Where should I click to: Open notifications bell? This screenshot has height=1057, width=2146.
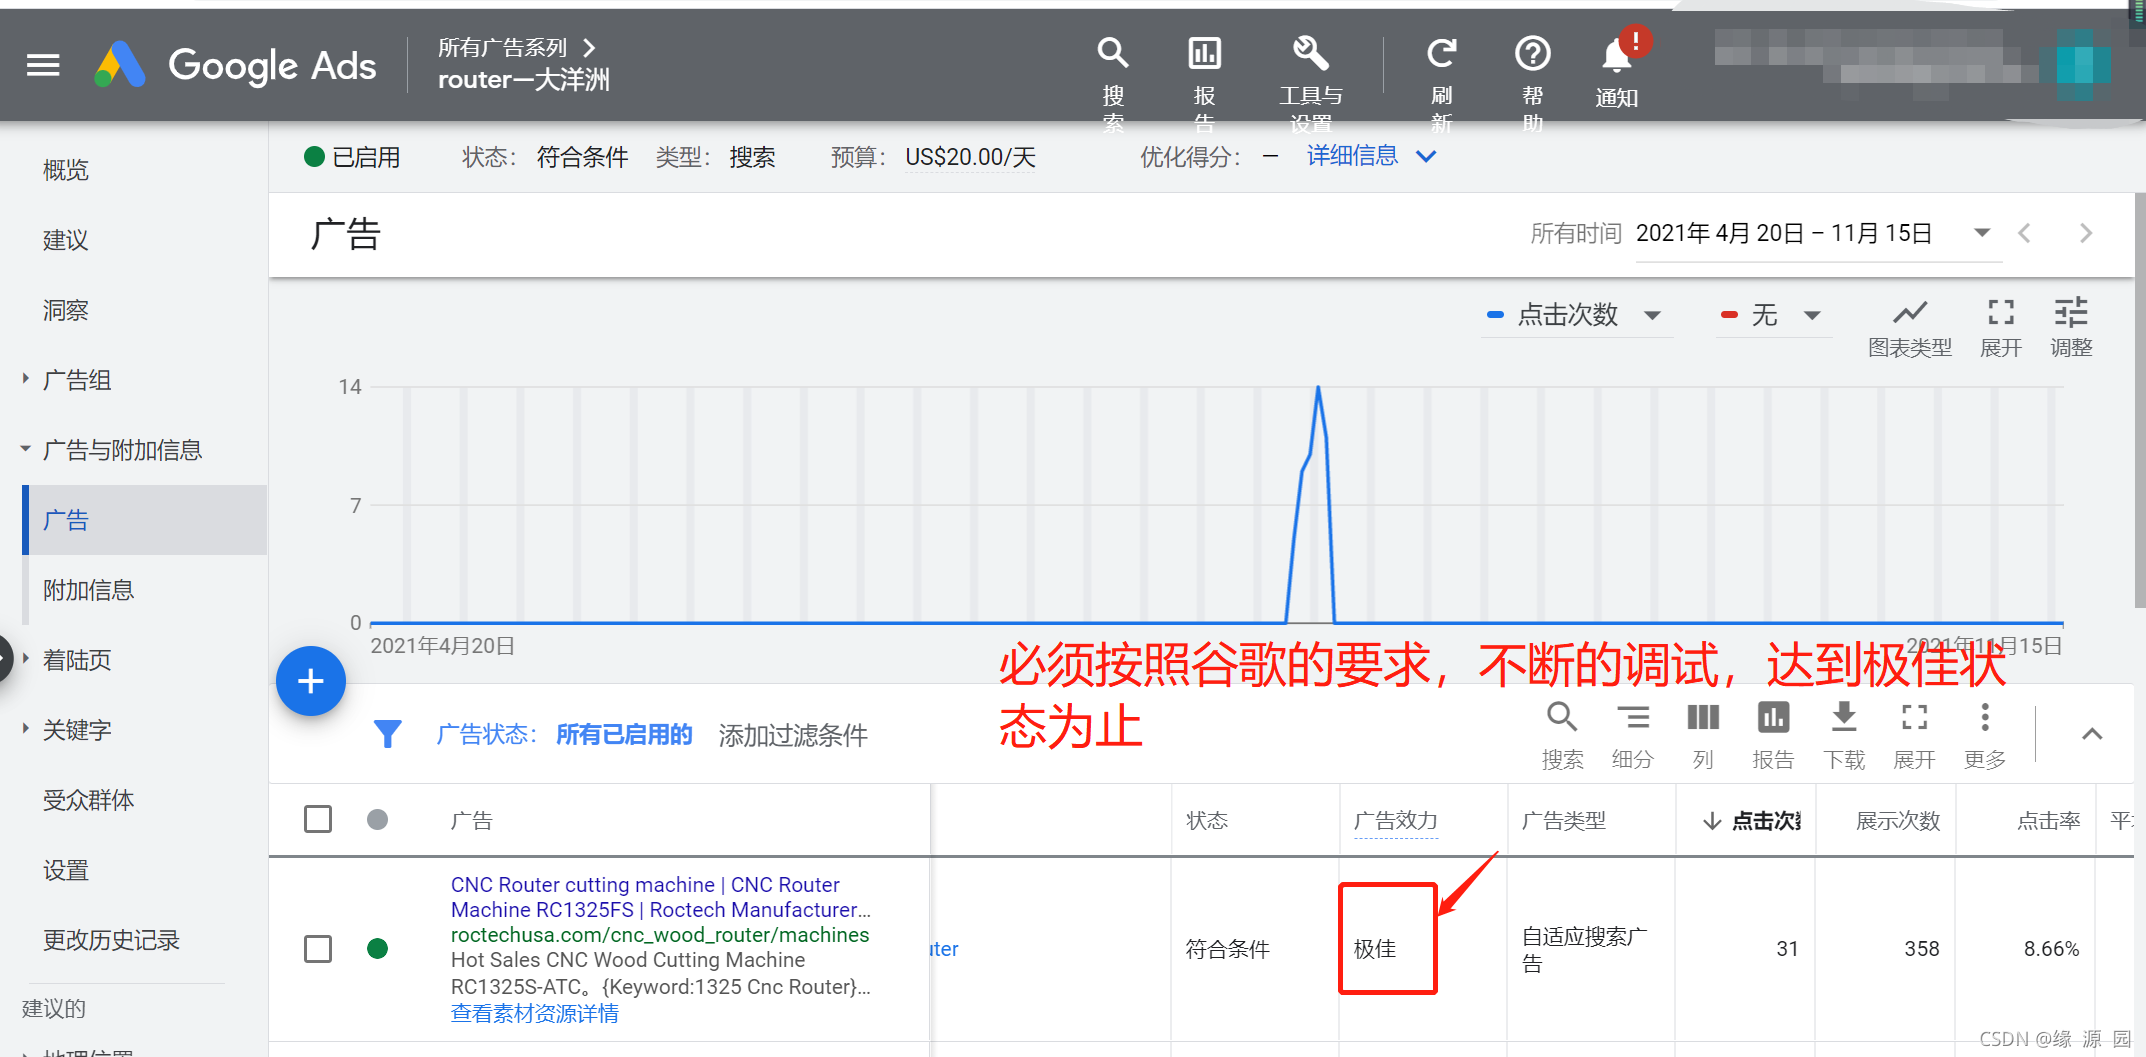(1617, 55)
